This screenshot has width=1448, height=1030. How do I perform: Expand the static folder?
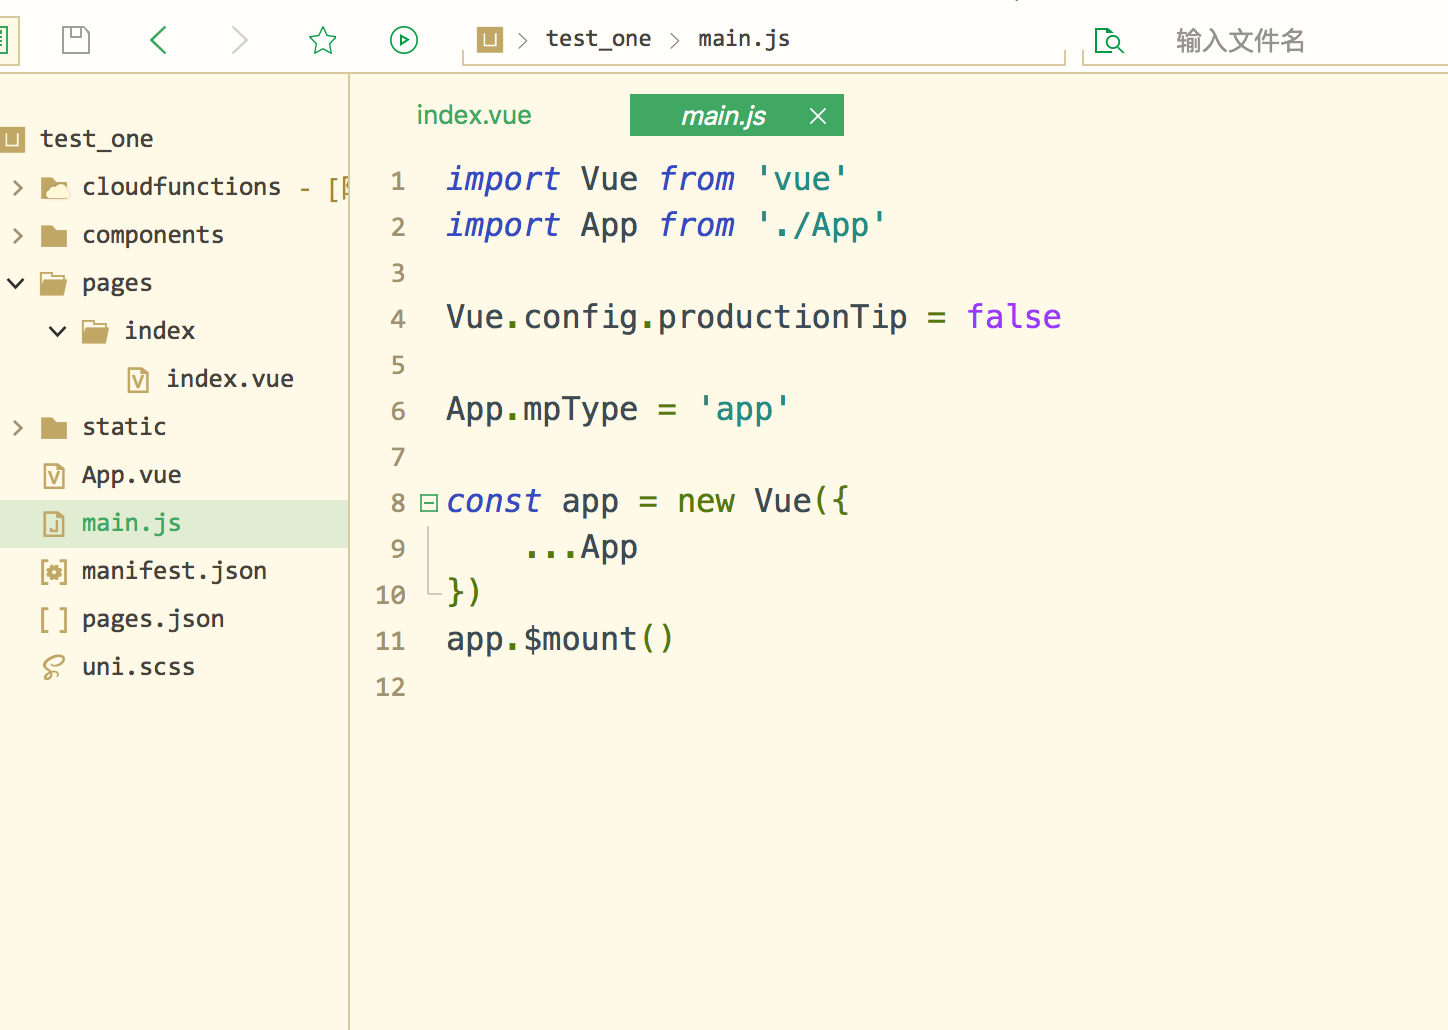click(17, 427)
